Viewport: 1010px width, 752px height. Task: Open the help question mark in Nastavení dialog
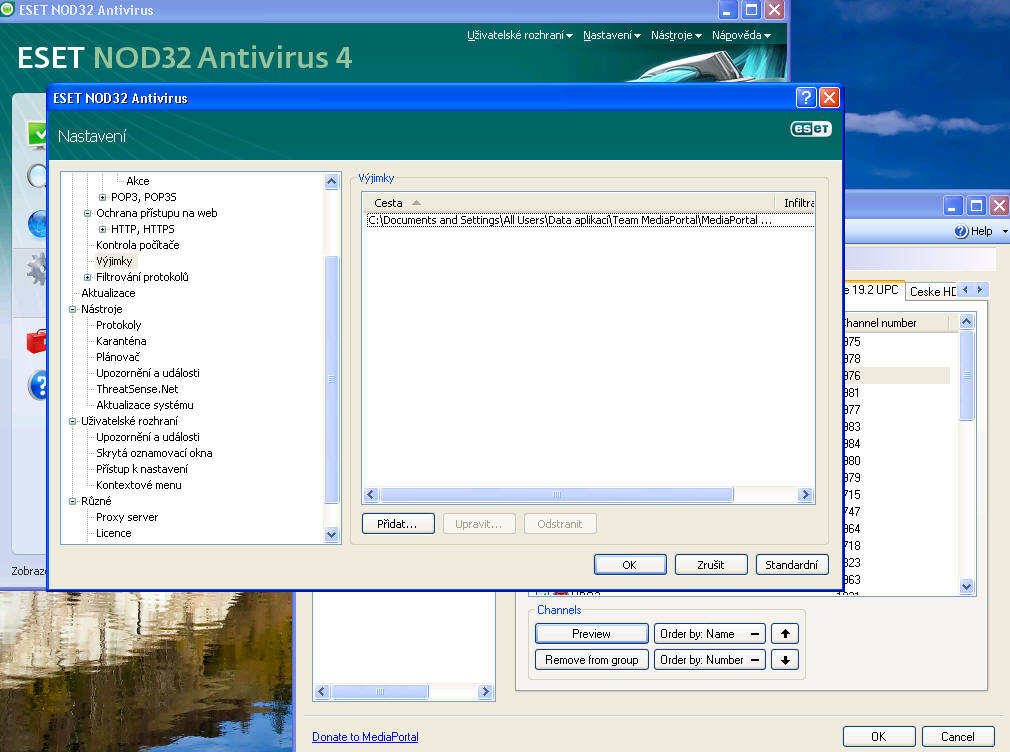click(805, 98)
